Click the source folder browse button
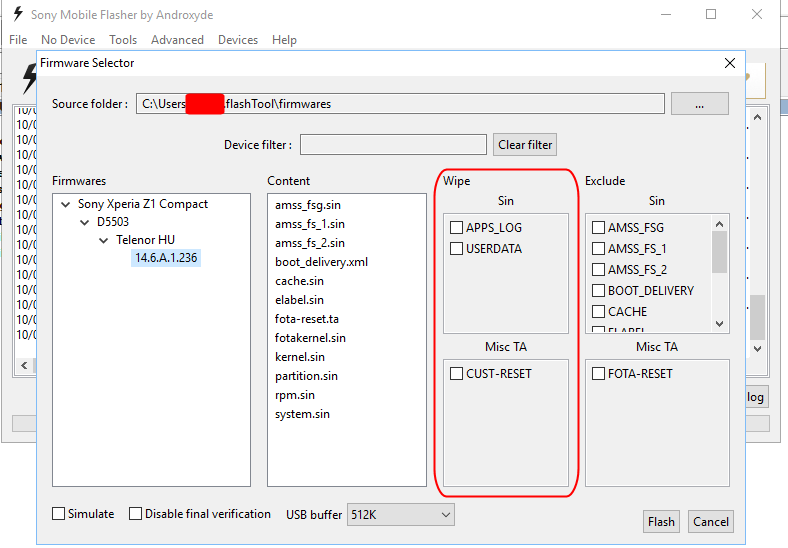Screen dimensions: 788x548 coord(700,104)
